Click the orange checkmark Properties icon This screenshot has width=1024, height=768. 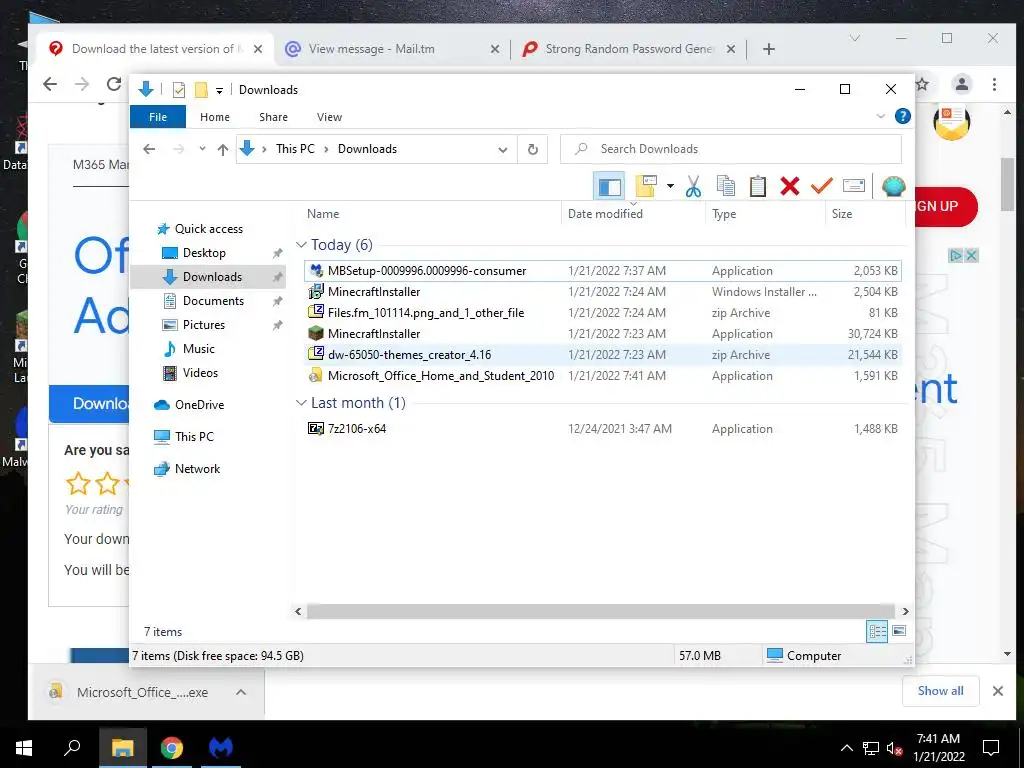[822, 186]
